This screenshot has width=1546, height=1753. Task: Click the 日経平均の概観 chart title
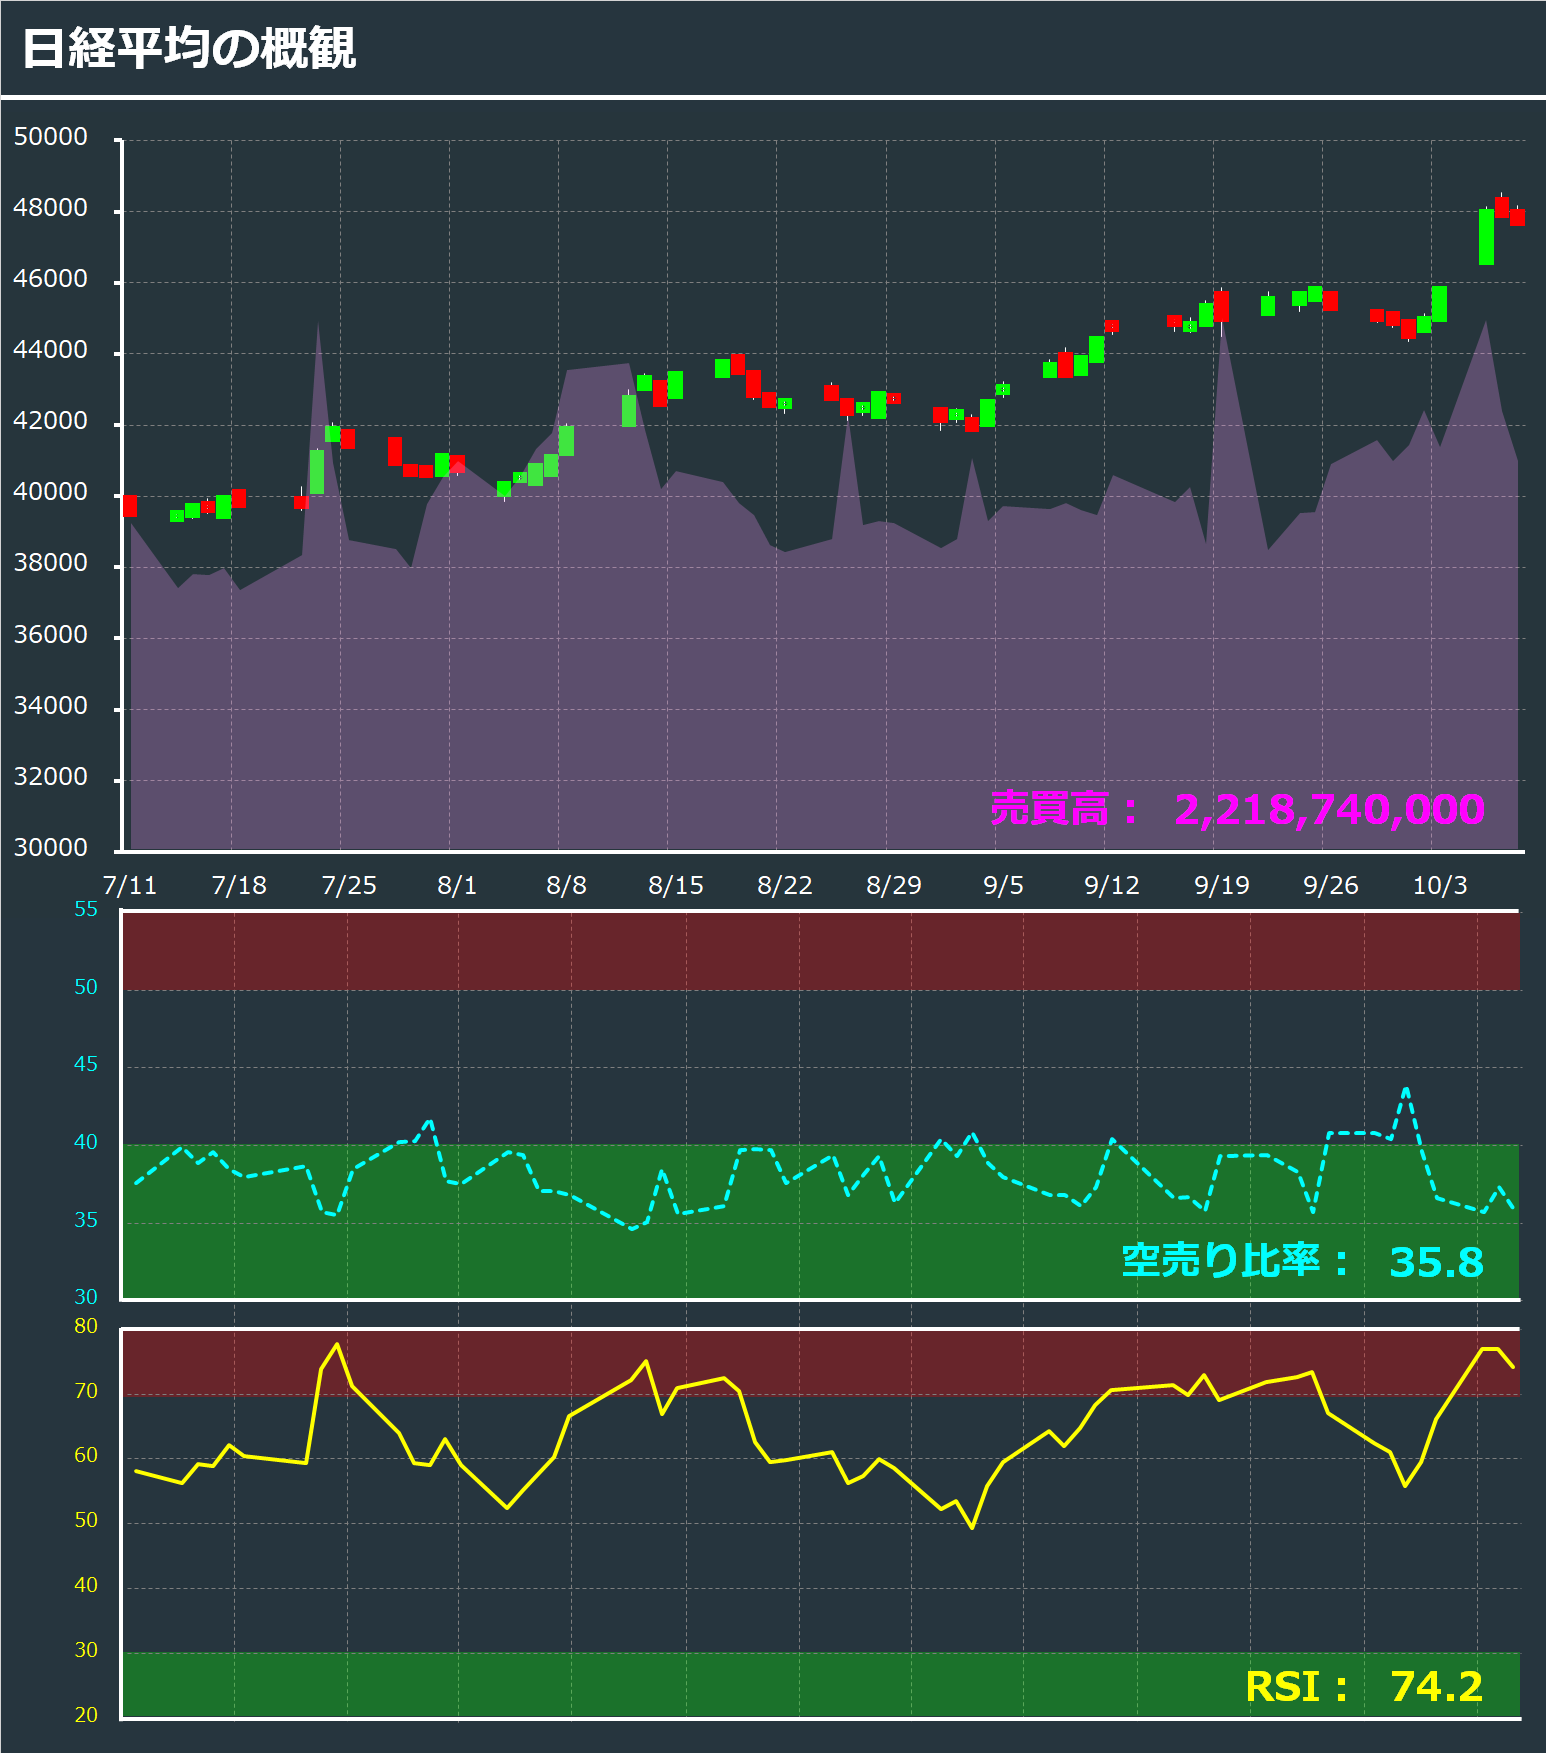point(189,48)
